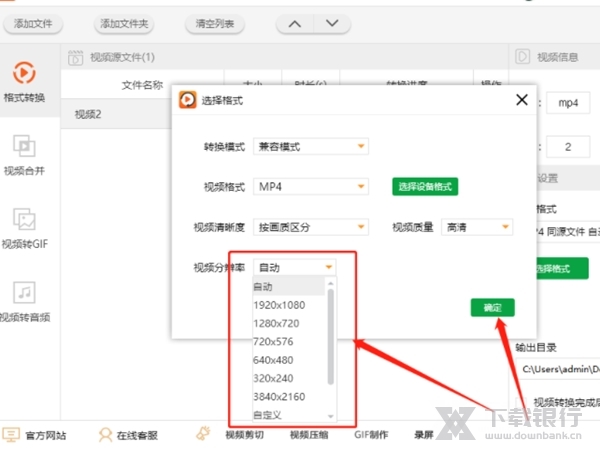This screenshot has width=600, height=449.
Task: Select the 视频2 file row
Action: coord(116,114)
